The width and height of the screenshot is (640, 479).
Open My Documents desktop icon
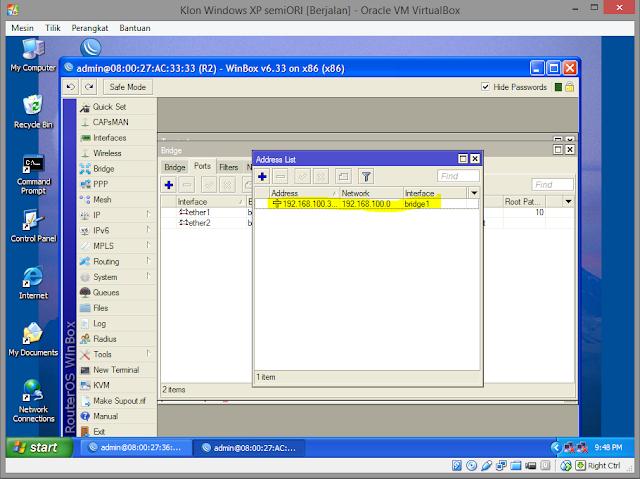[33, 339]
